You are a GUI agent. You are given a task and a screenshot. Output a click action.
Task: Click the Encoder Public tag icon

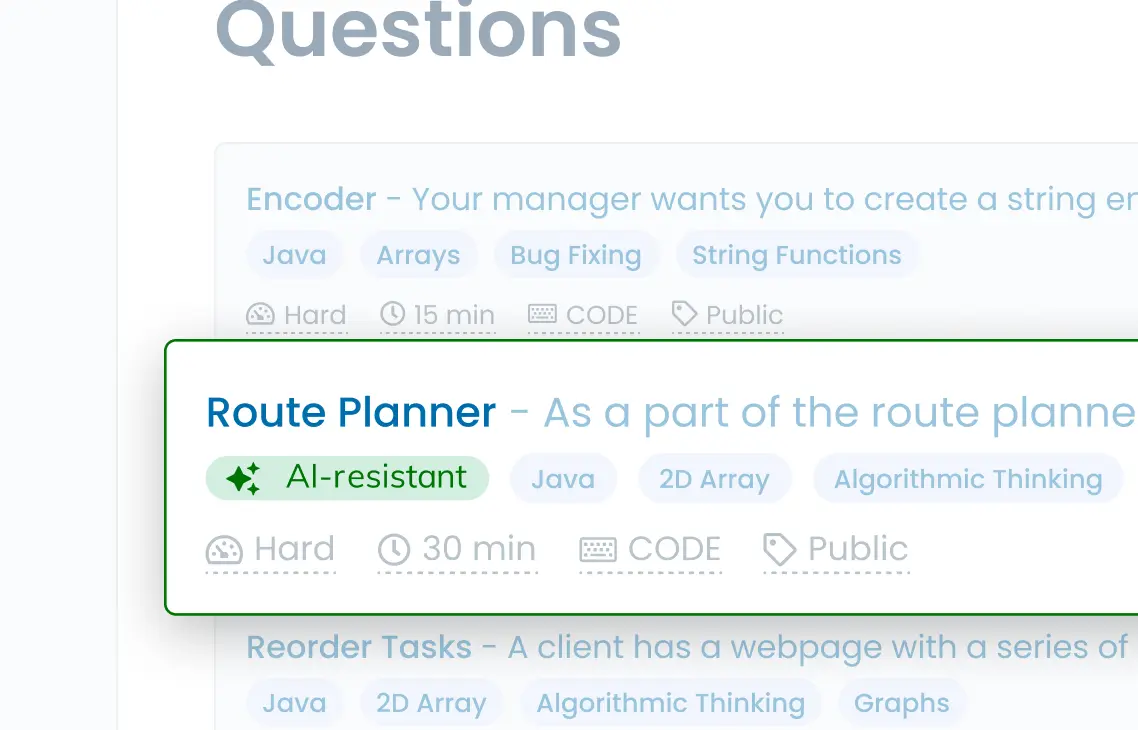684,315
